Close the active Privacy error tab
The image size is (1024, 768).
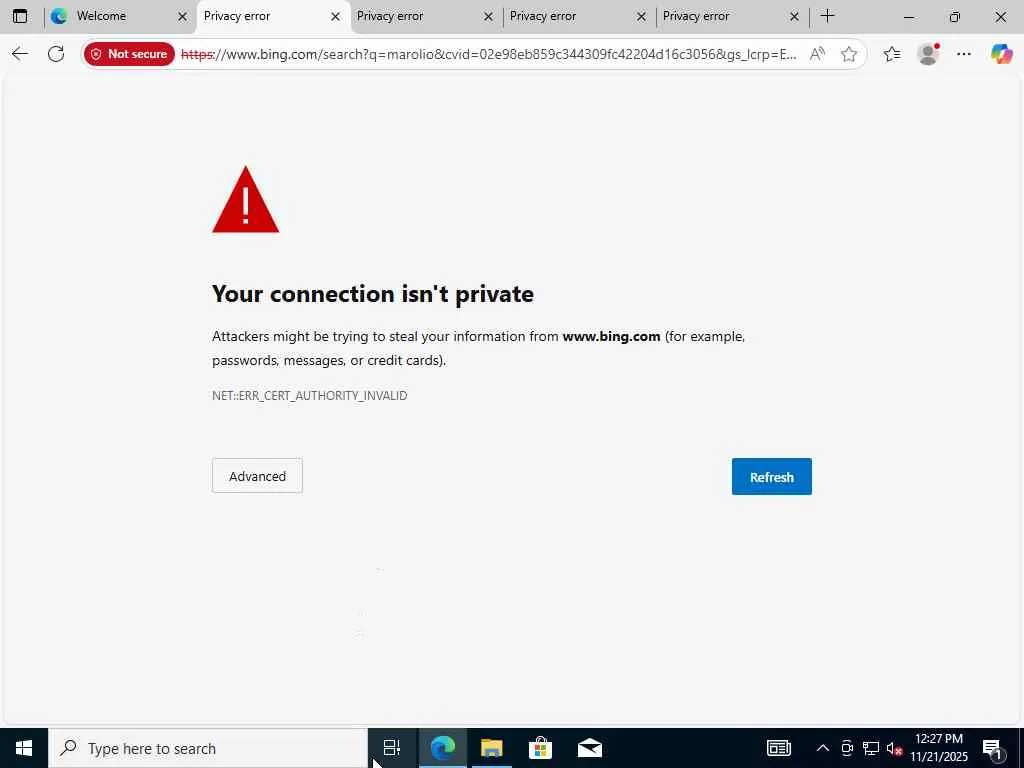(x=336, y=17)
